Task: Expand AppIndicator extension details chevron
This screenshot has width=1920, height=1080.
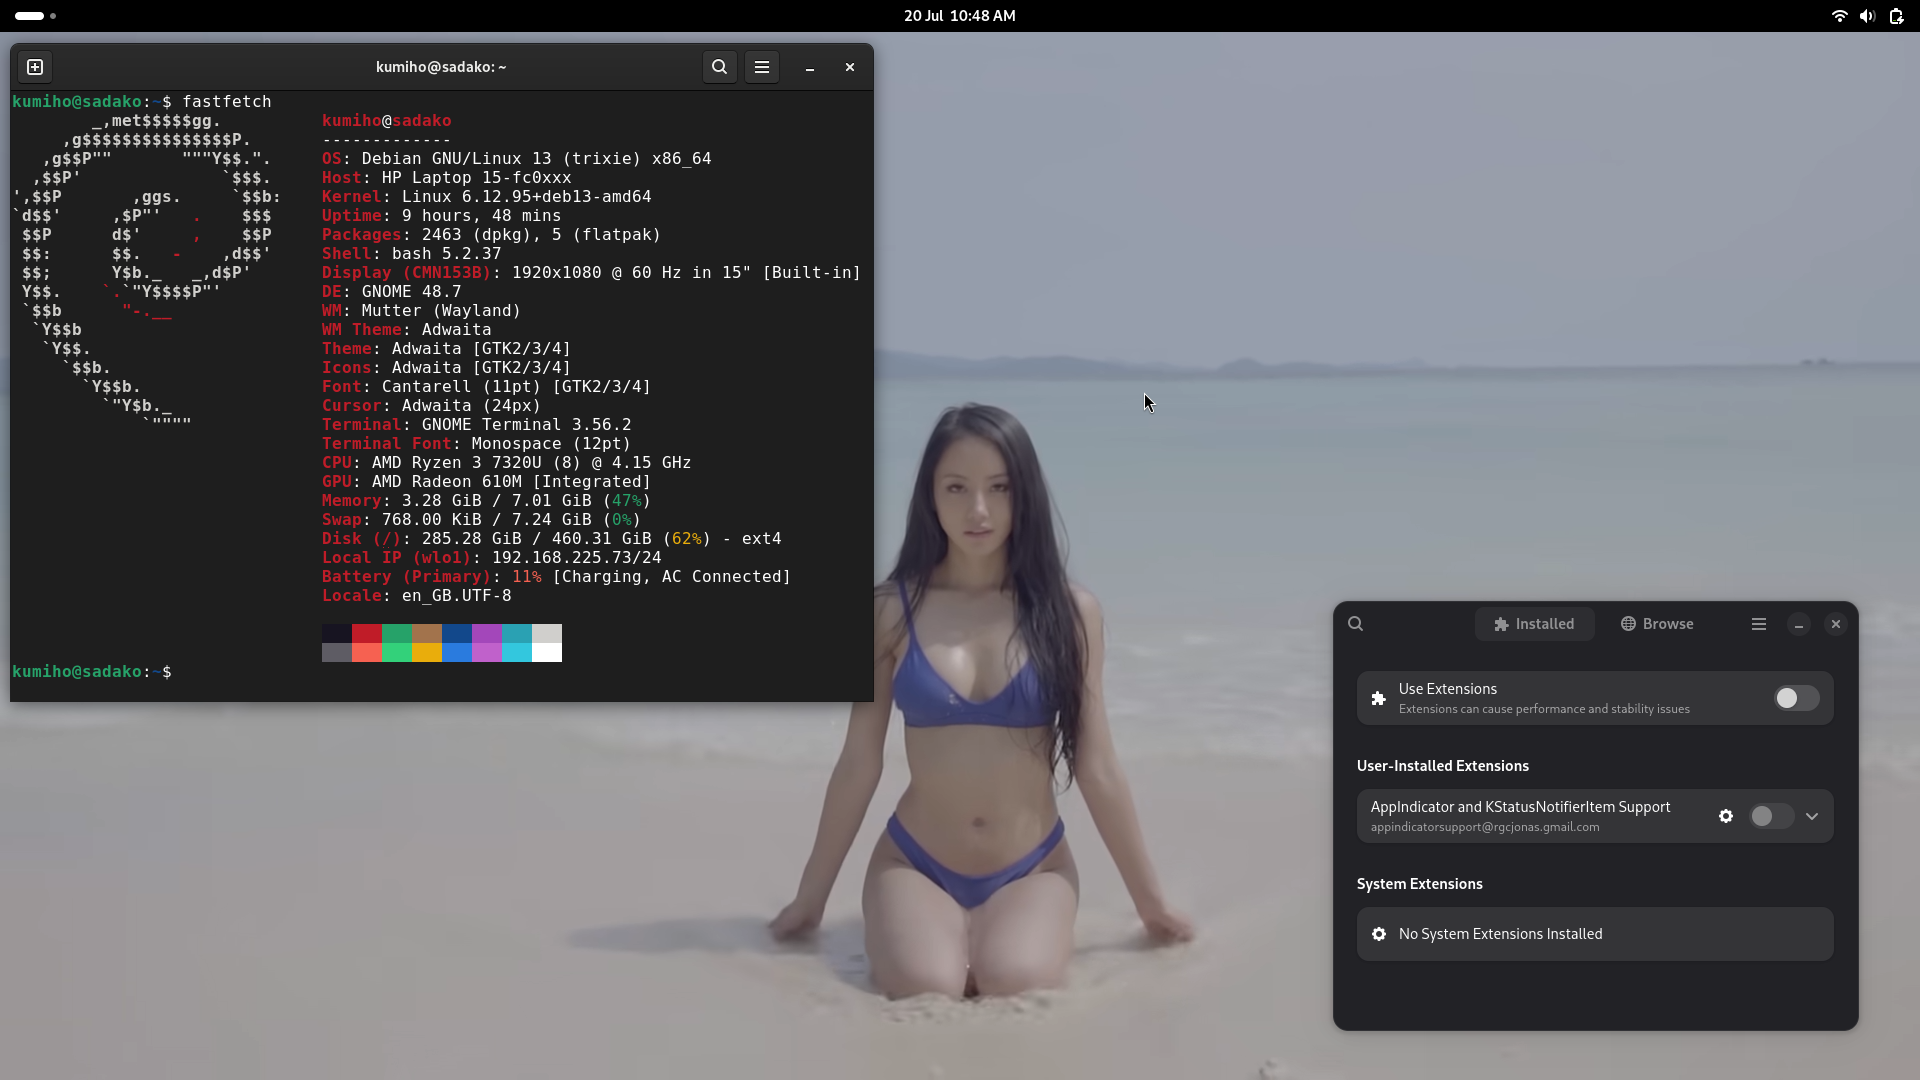Action: tap(1811, 816)
